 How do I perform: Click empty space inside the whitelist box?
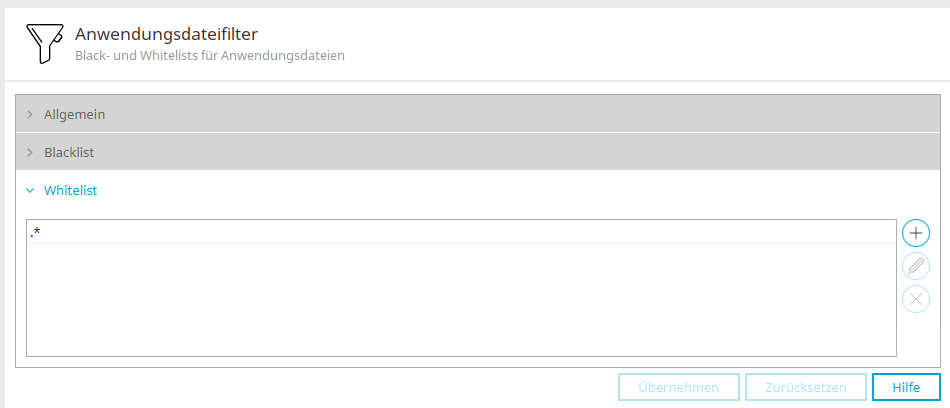click(x=460, y=300)
